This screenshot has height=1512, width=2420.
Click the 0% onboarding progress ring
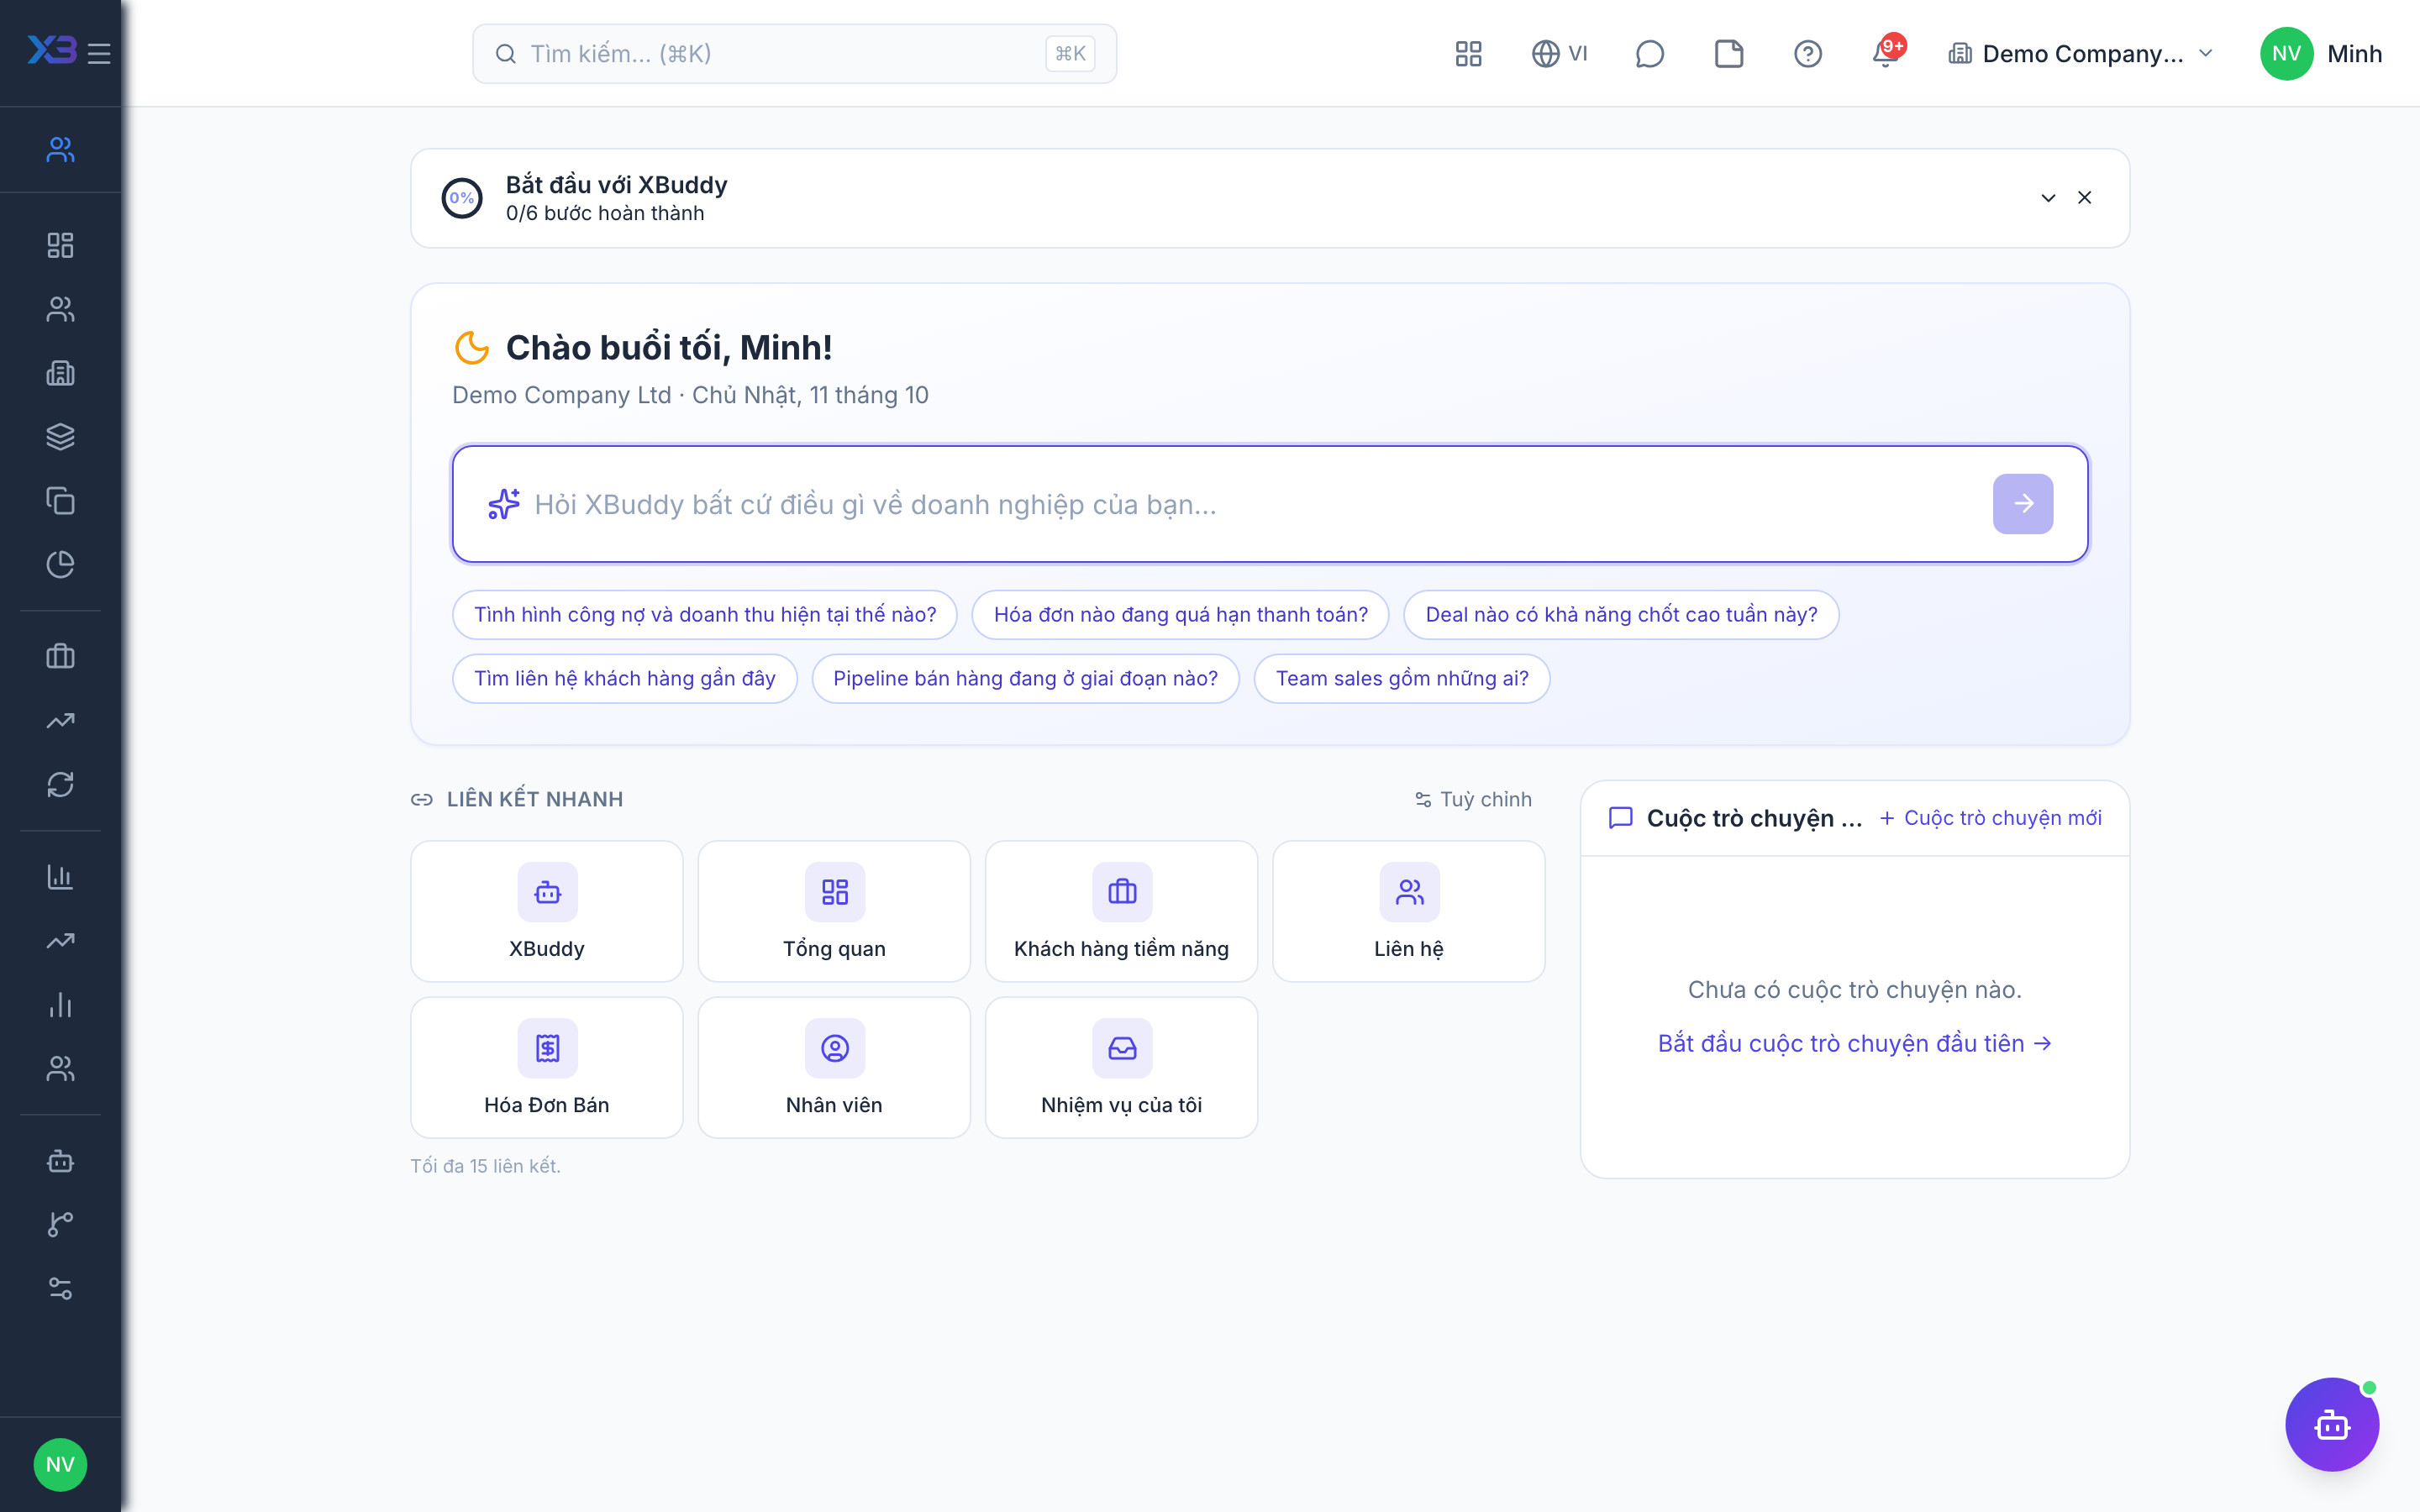pyautogui.click(x=462, y=198)
